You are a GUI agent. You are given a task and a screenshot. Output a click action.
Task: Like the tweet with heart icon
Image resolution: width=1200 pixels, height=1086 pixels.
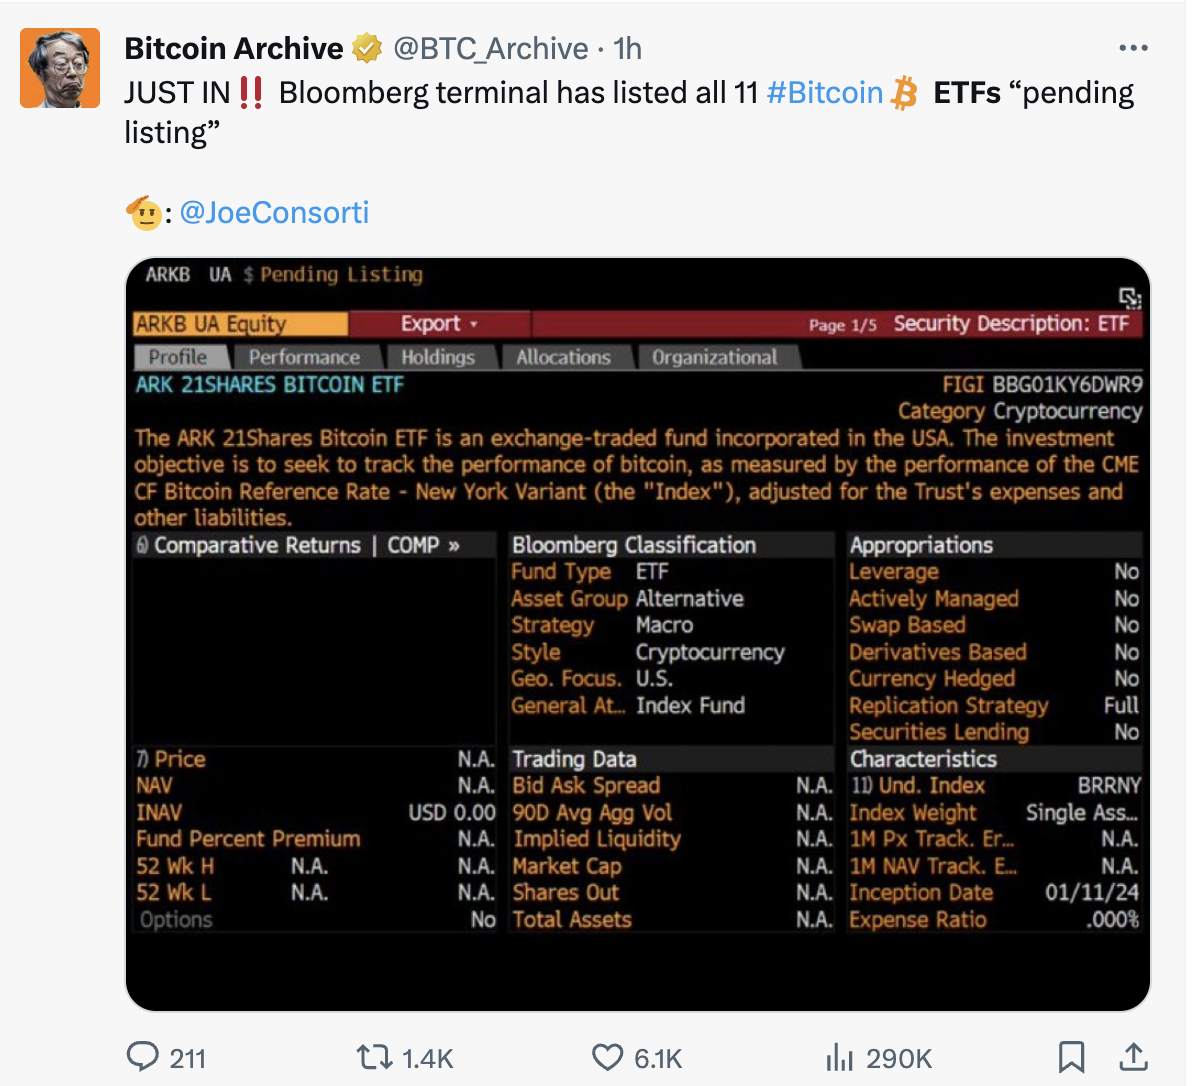tap(607, 1057)
